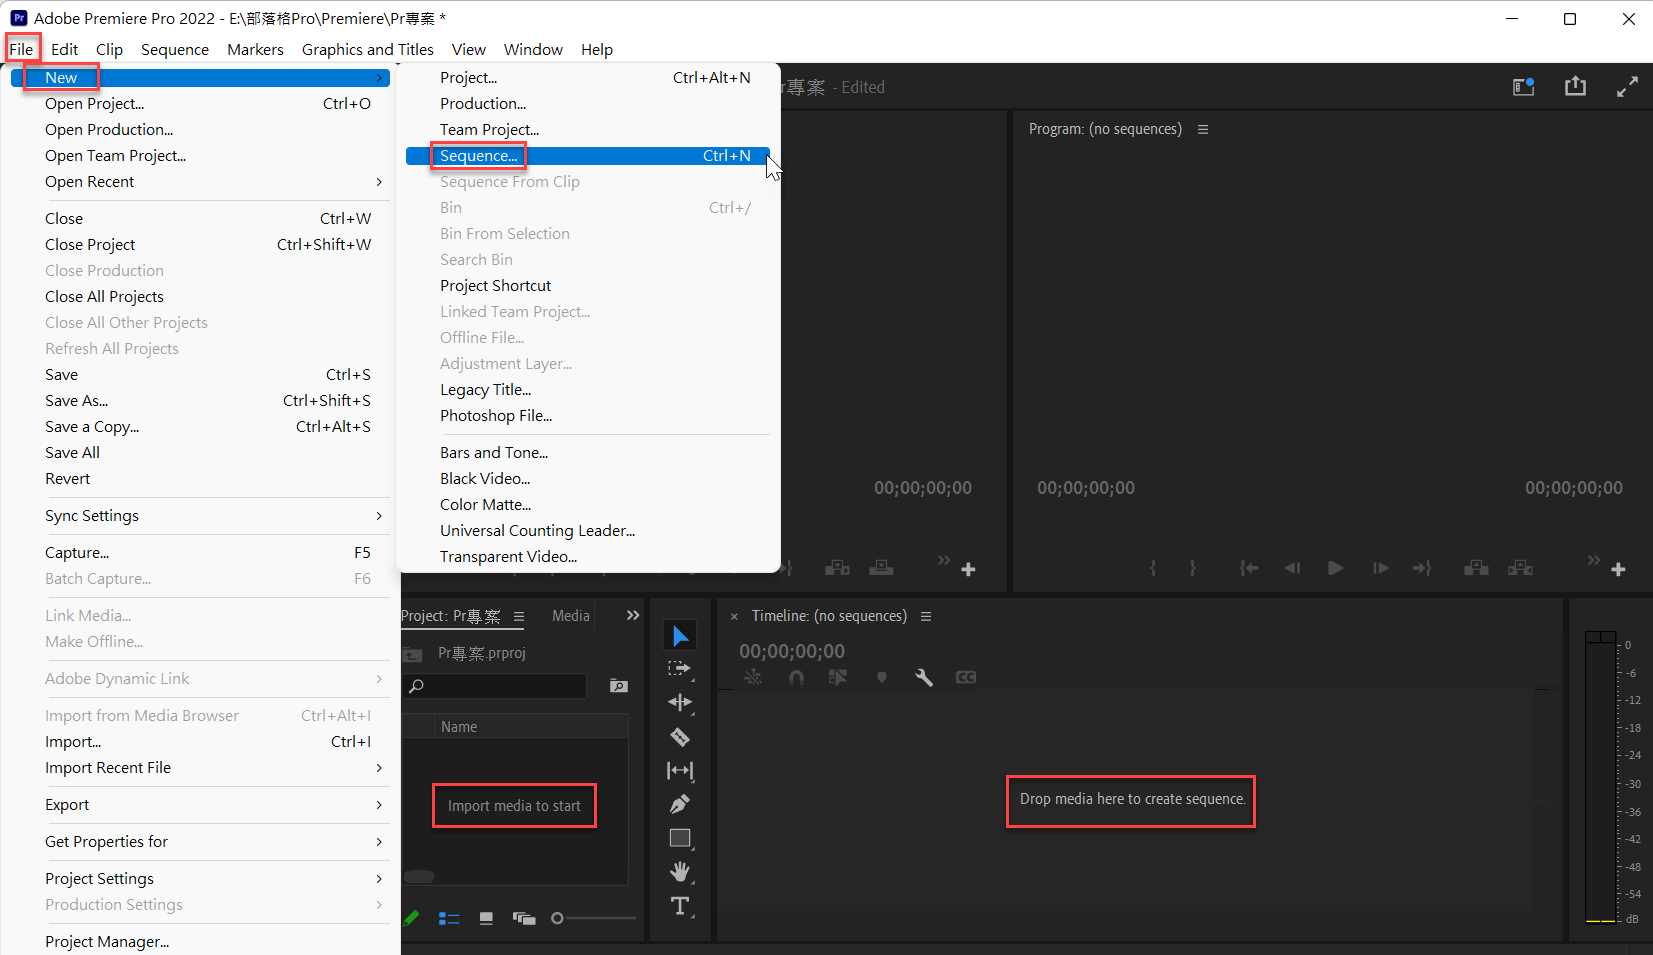Expand the Project Settings submenu
This screenshot has height=955, width=1653.
(209, 879)
